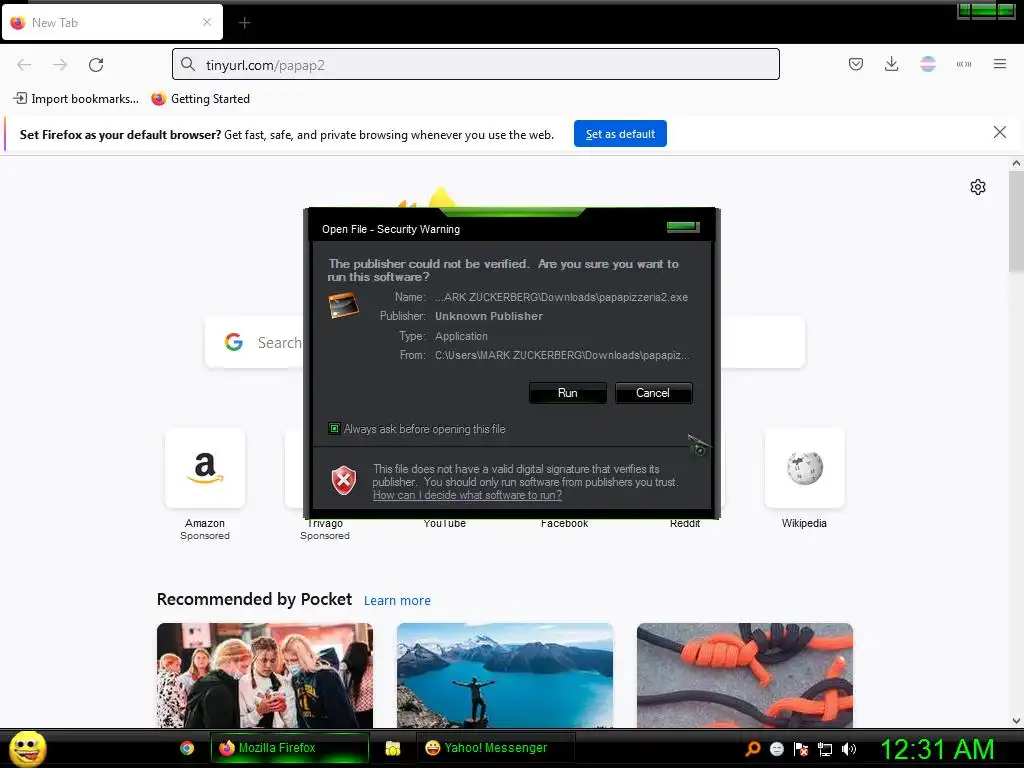This screenshot has height=768, width=1024.
Task: Open the Firefox downloads panel
Action: (x=891, y=64)
